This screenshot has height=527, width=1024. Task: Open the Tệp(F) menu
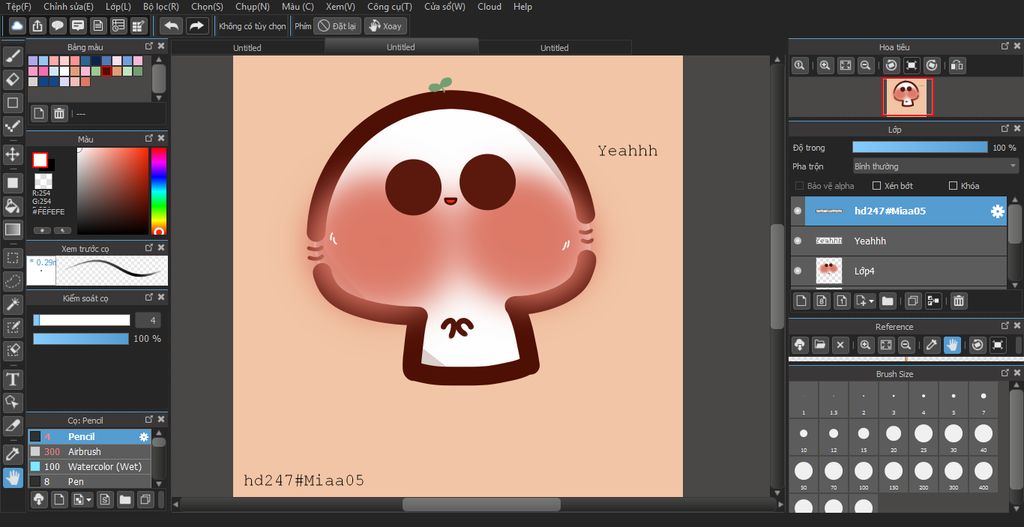tap(18, 7)
